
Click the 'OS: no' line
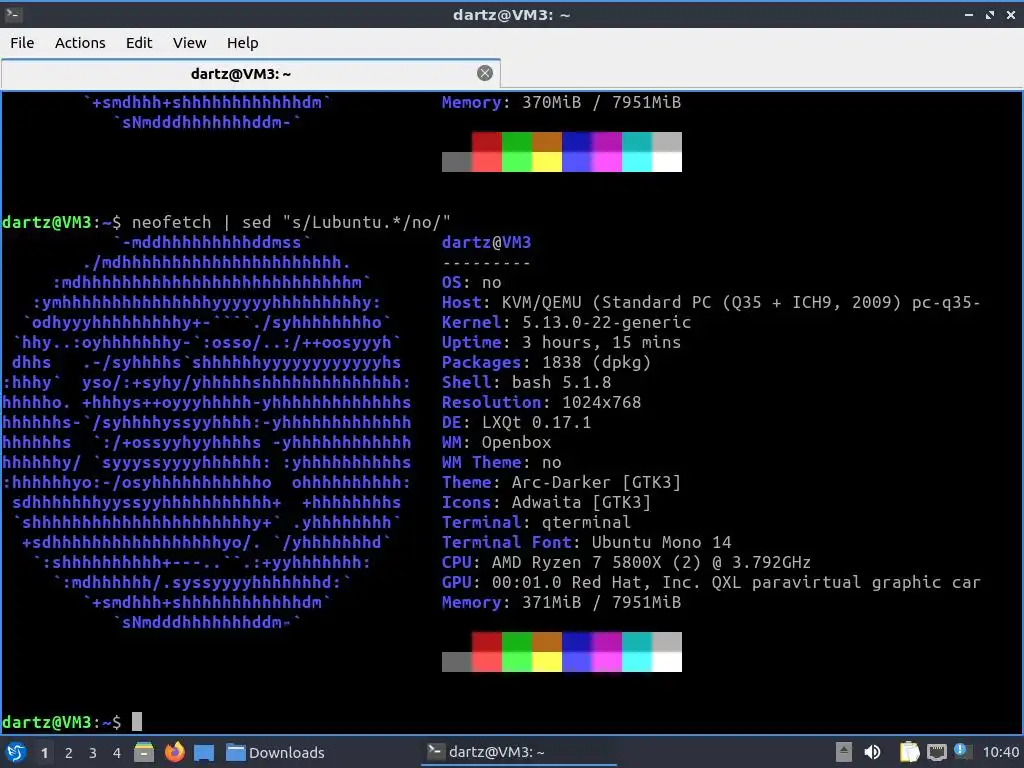coord(472,282)
